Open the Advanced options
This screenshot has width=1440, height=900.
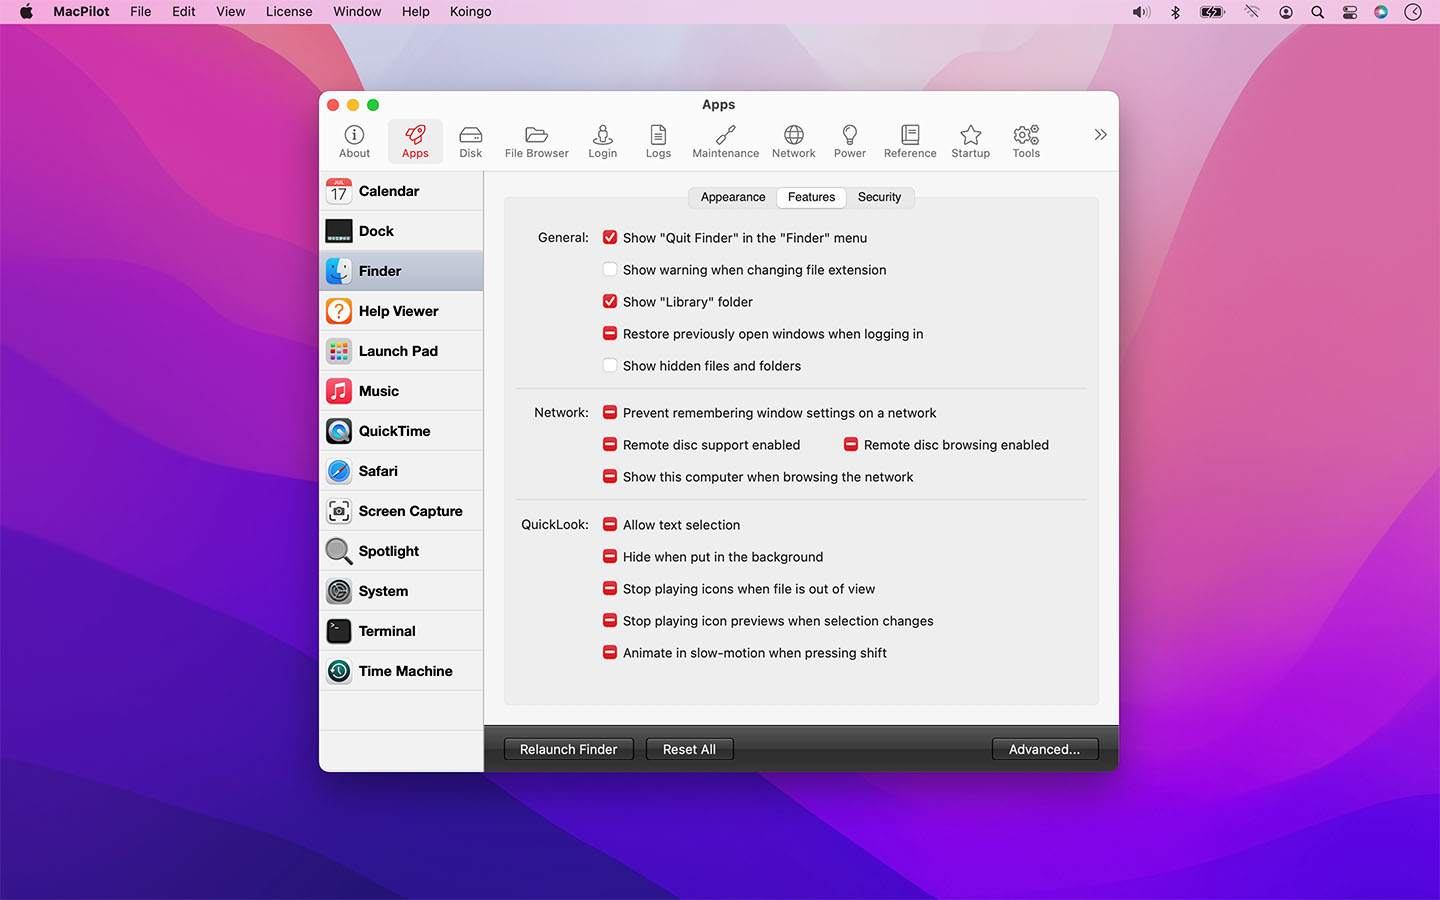1044,748
